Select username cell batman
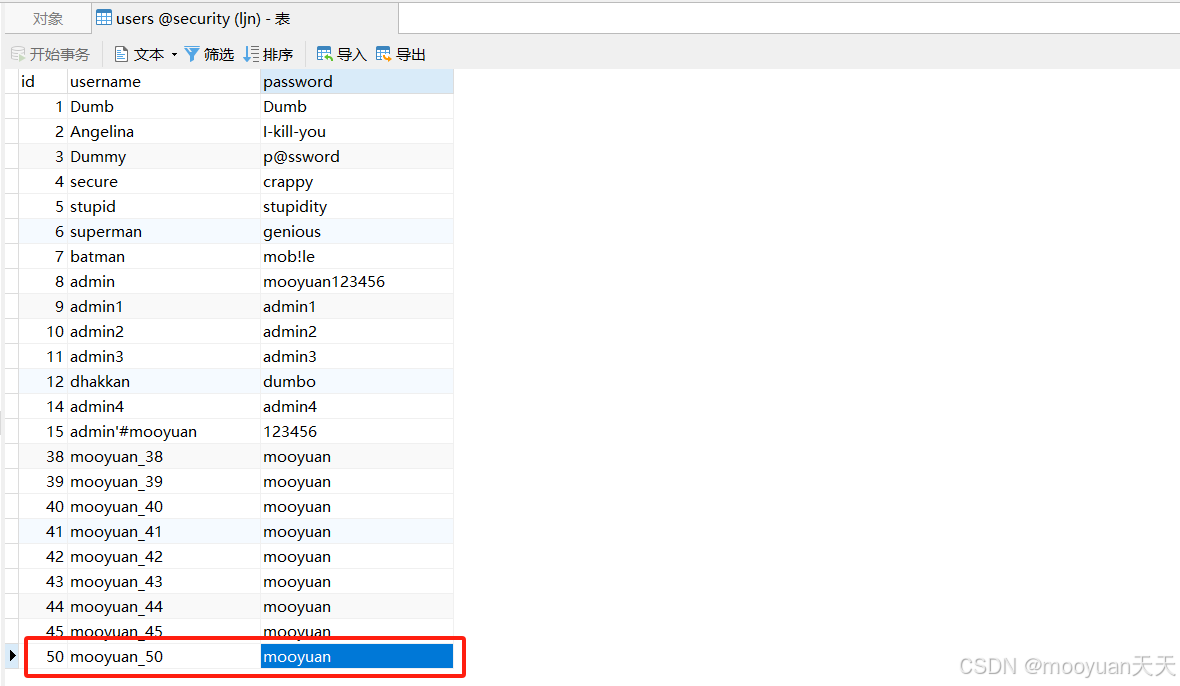This screenshot has width=1180, height=686. pyautogui.click(x=163, y=256)
